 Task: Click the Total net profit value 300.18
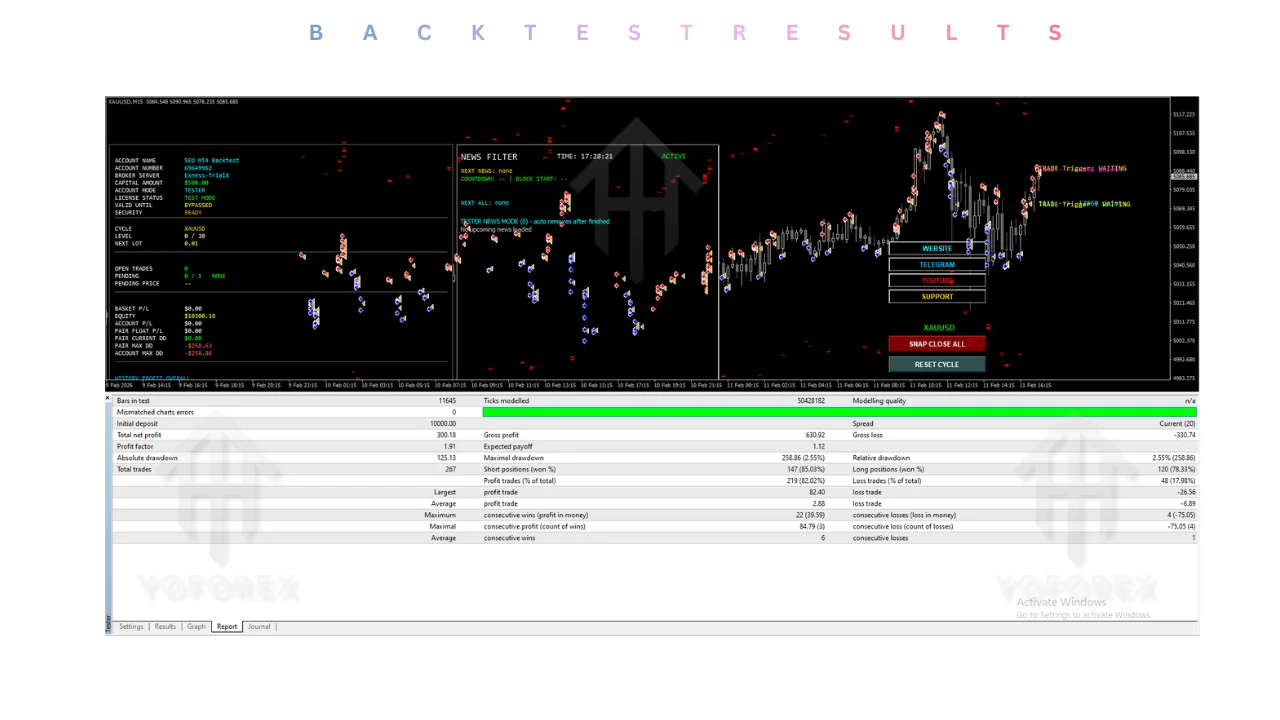coord(445,435)
